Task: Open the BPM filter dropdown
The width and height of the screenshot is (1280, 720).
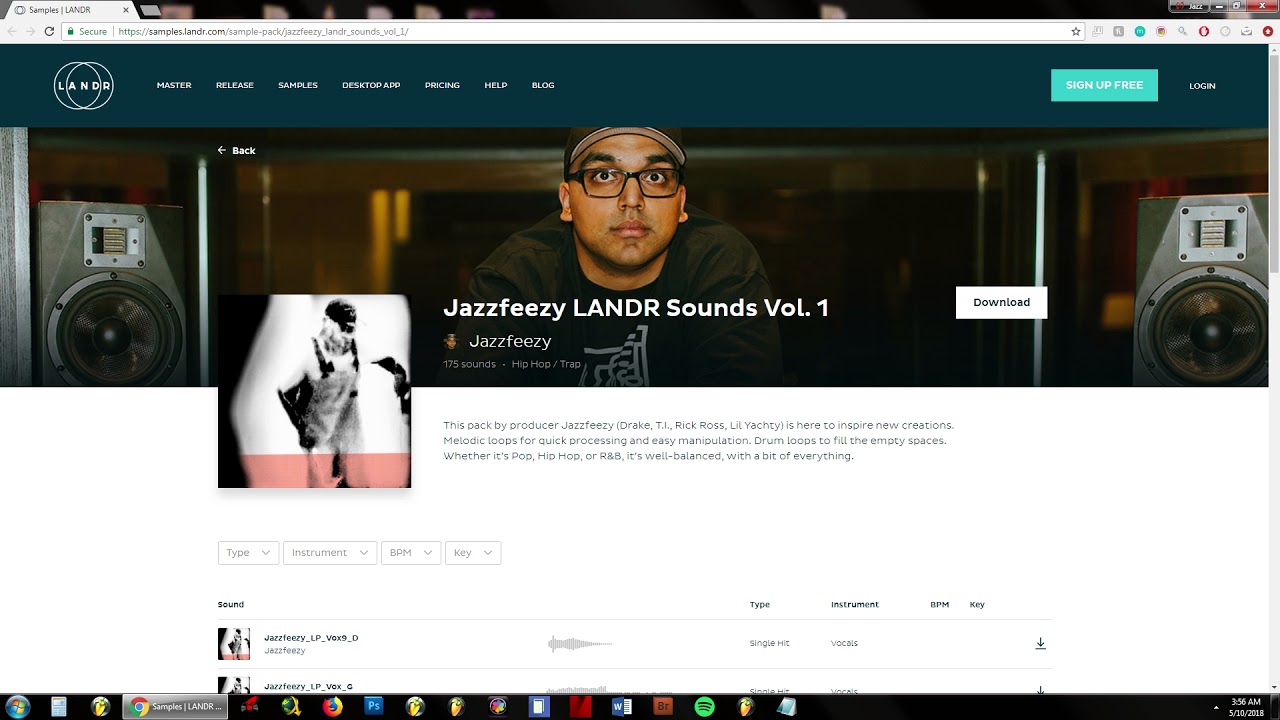Action: click(411, 552)
